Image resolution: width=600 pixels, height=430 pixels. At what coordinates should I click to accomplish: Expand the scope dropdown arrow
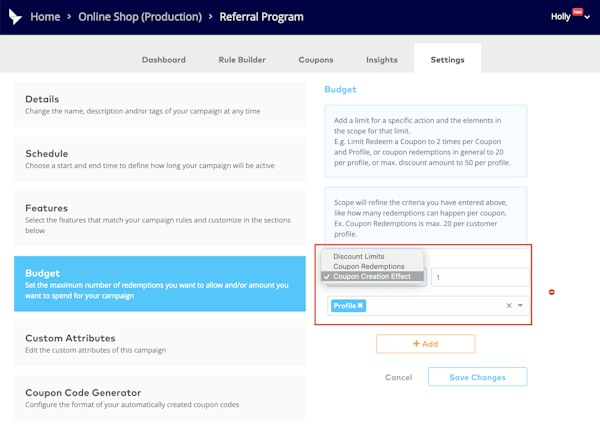(x=520, y=306)
